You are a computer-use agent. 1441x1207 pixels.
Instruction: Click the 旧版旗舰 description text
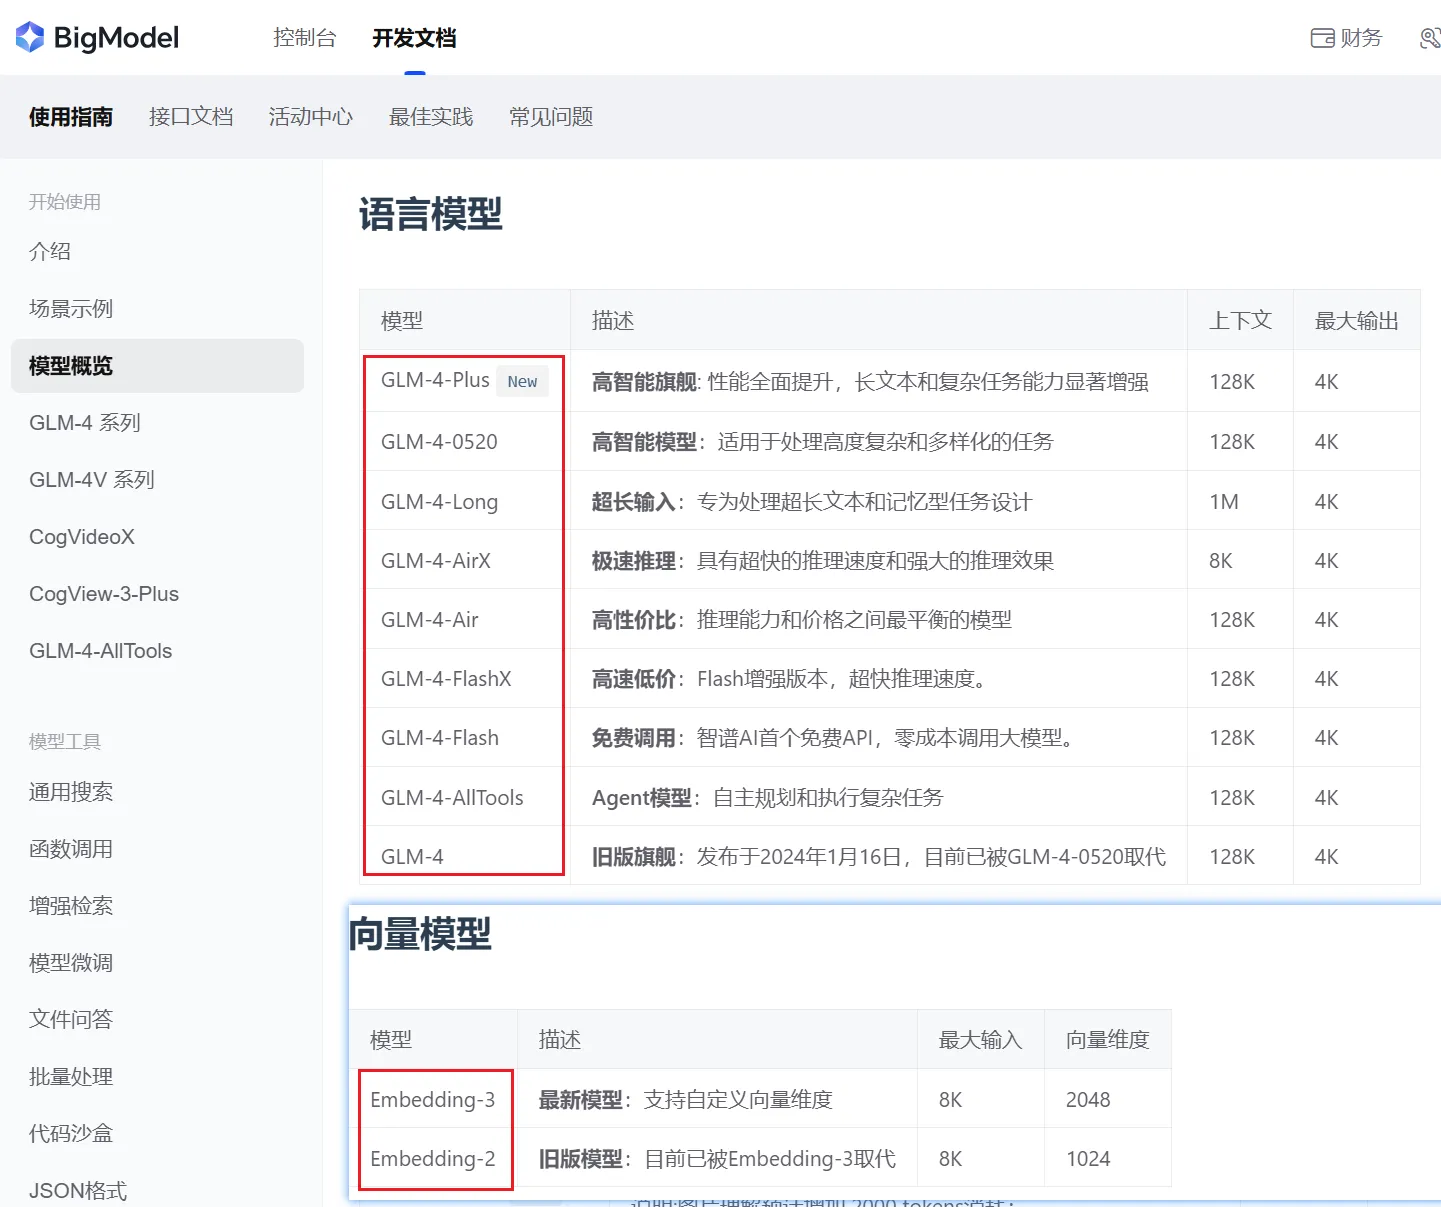point(879,857)
